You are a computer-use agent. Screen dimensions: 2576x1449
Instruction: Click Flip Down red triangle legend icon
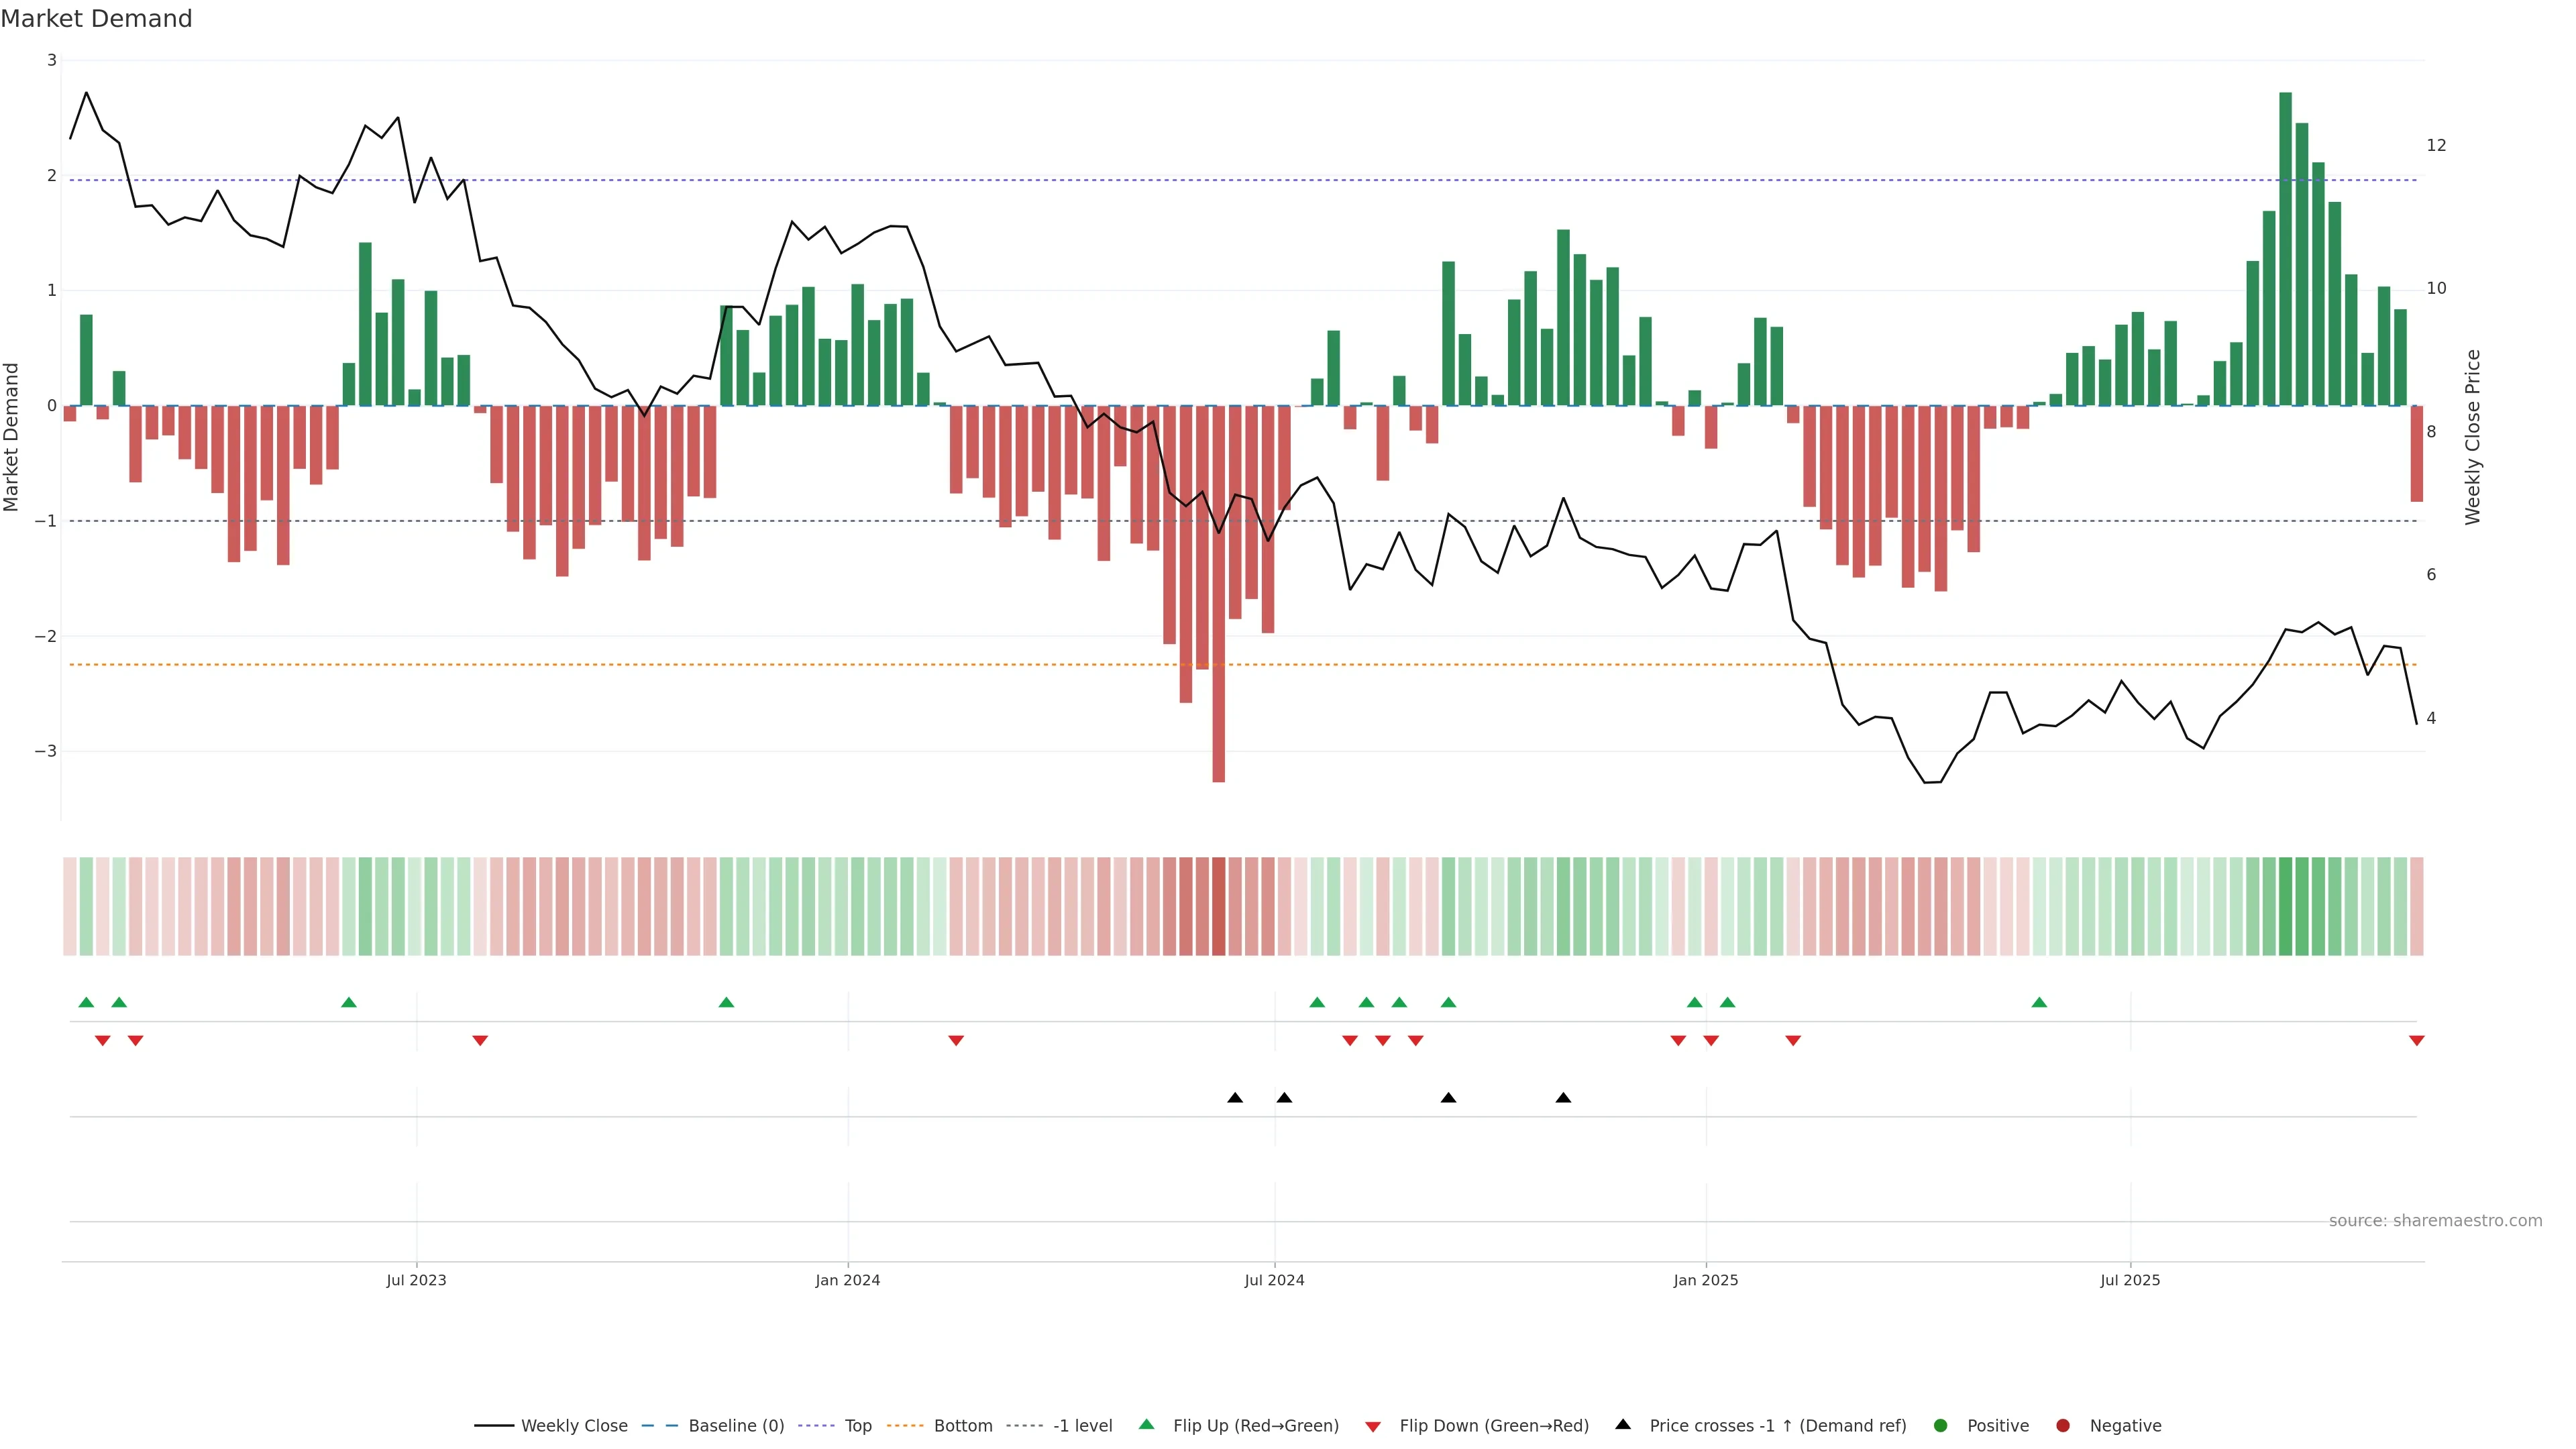[1373, 1427]
